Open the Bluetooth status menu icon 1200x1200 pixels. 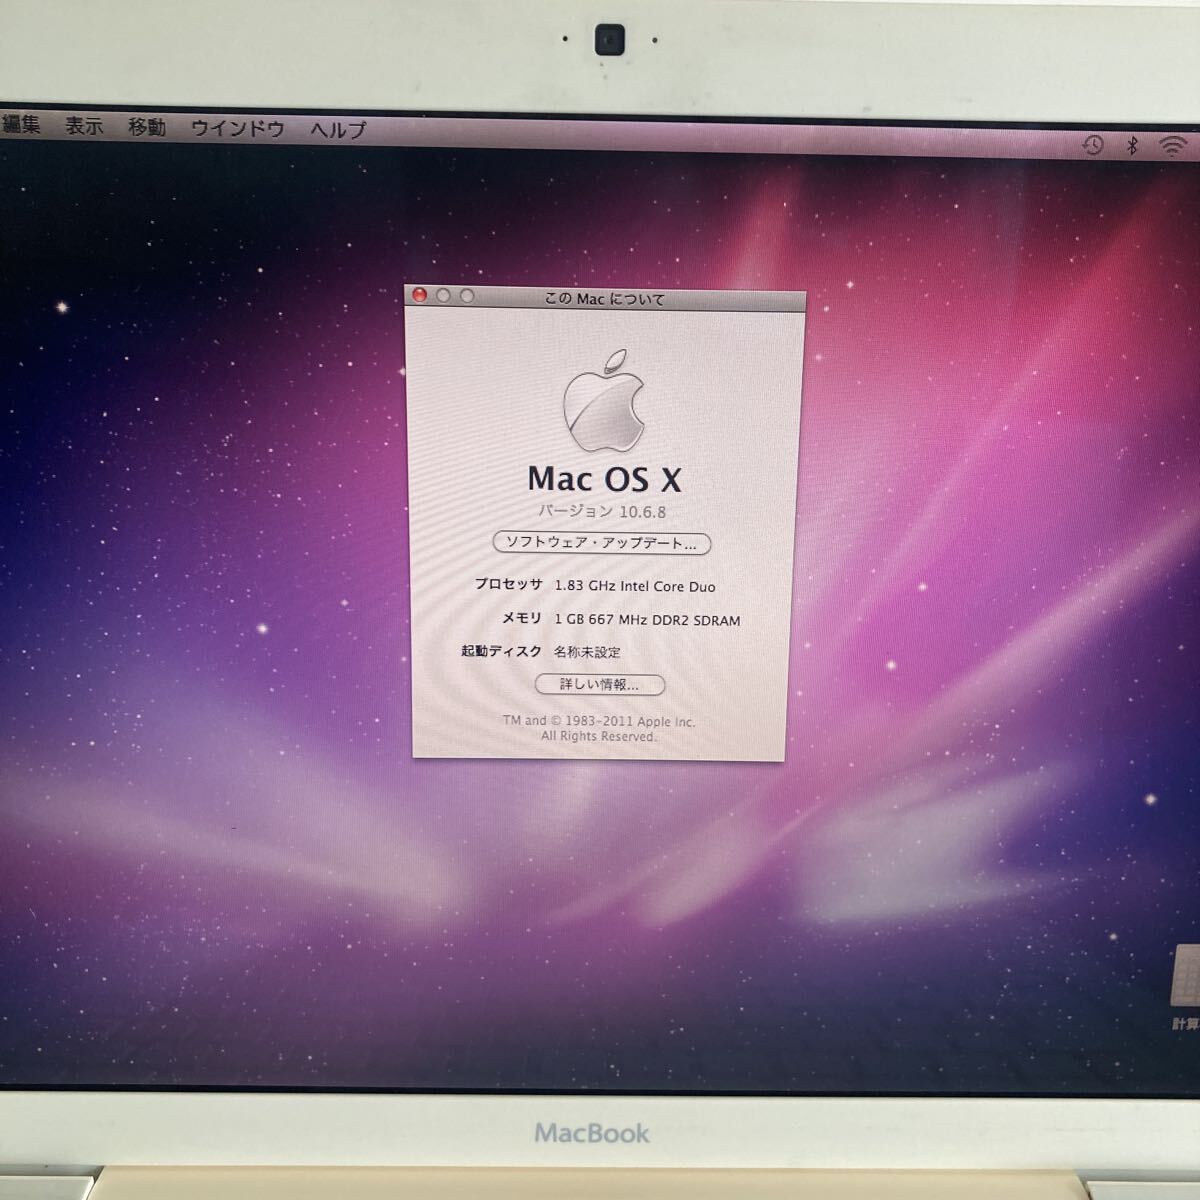pos(1132,146)
